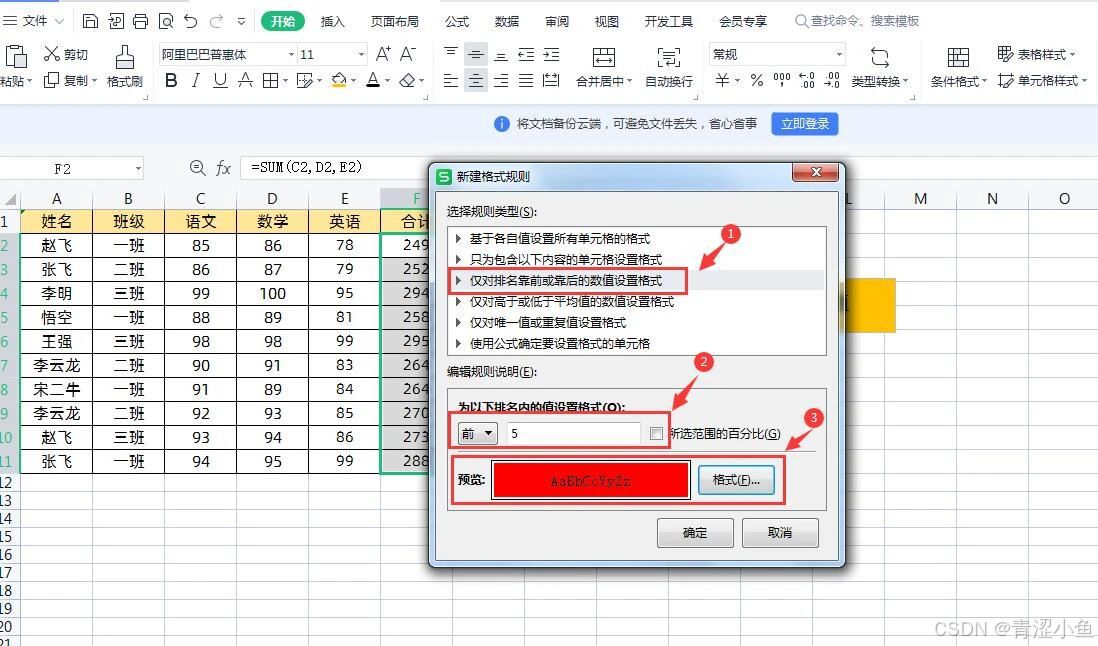Switch to the 插入 ribbon tab
The image size is (1098, 646).
333,22
